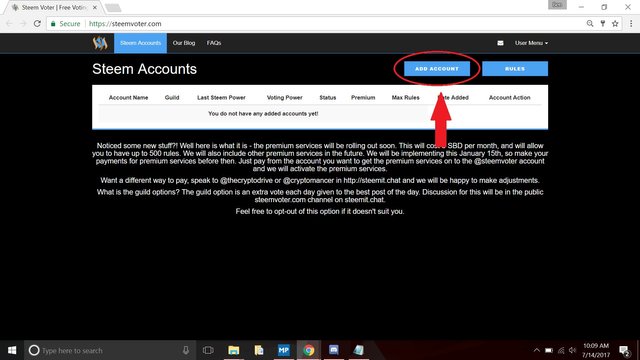Screen dimensions: 640x360
Task: Click the steemvoter.com address bar
Action: pos(335,24)
